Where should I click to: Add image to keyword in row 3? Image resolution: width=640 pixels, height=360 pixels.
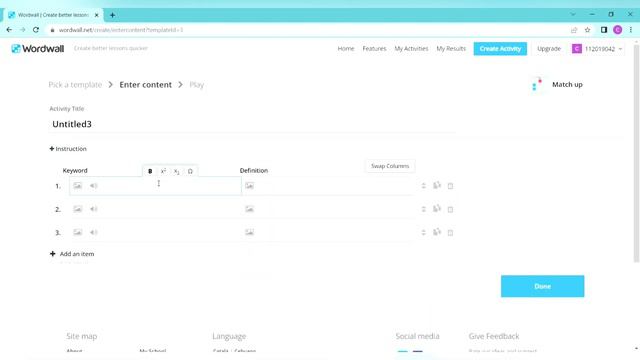pyautogui.click(x=78, y=232)
